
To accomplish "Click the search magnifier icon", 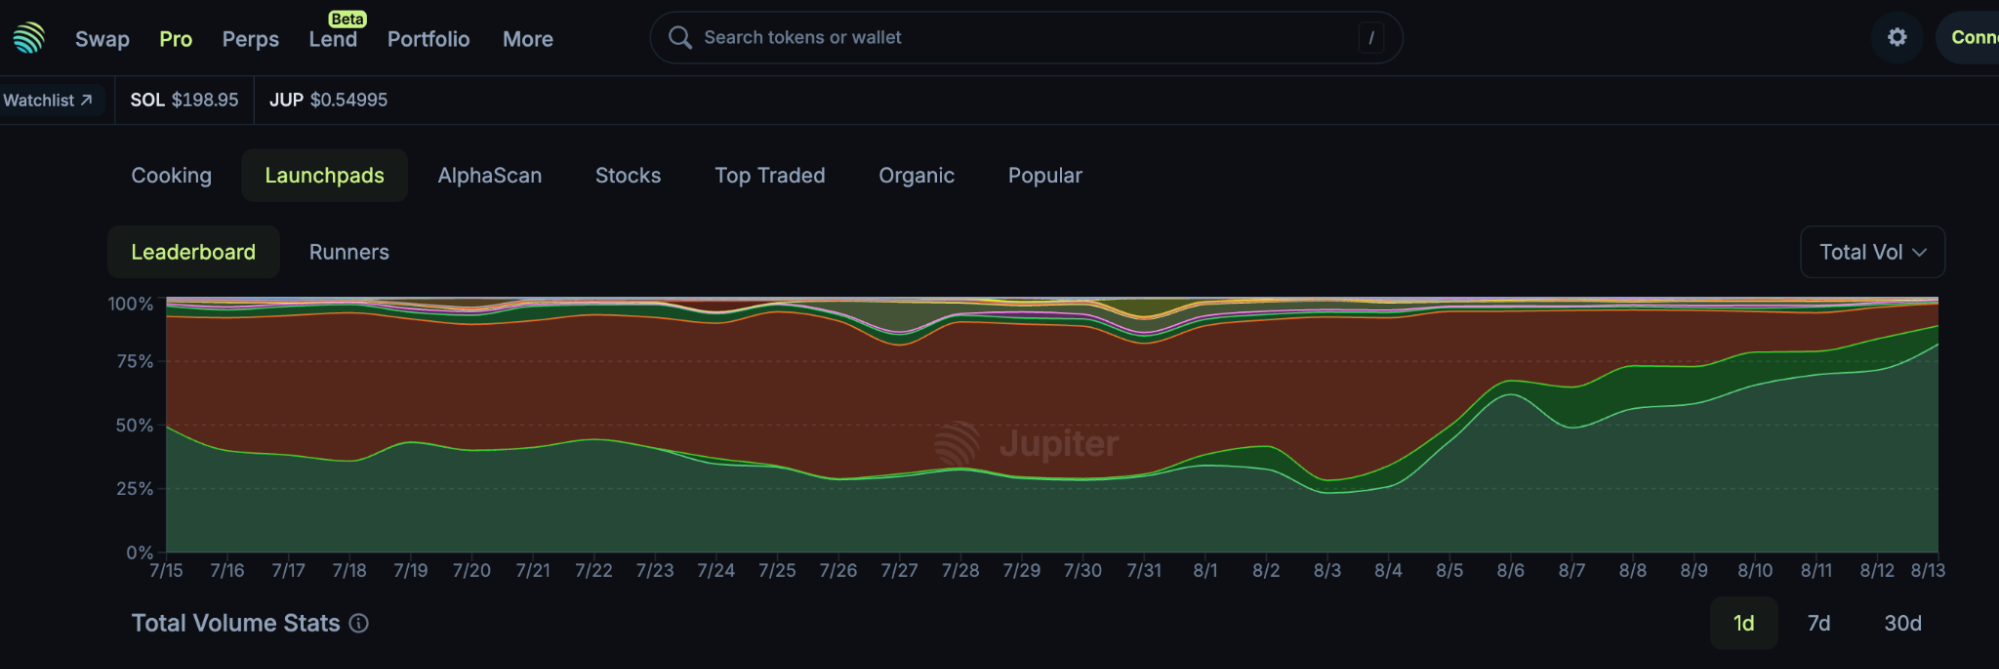I will click(680, 38).
